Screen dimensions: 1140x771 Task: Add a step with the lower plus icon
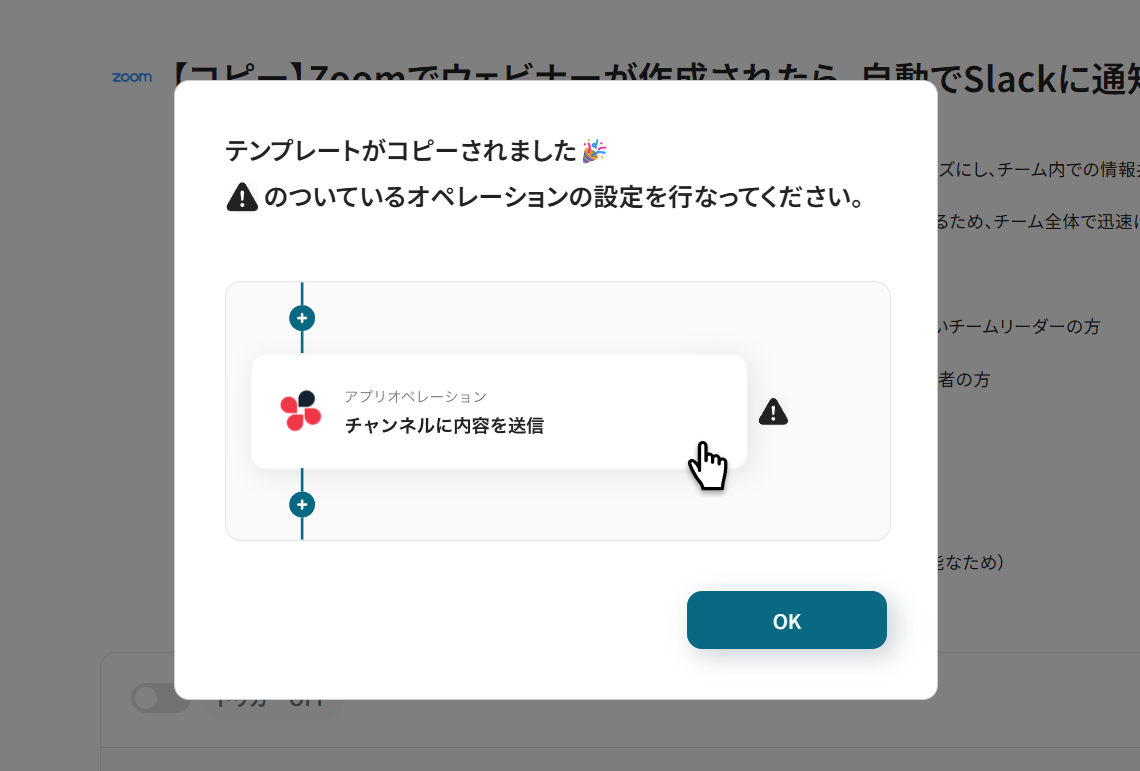pyautogui.click(x=302, y=505)
